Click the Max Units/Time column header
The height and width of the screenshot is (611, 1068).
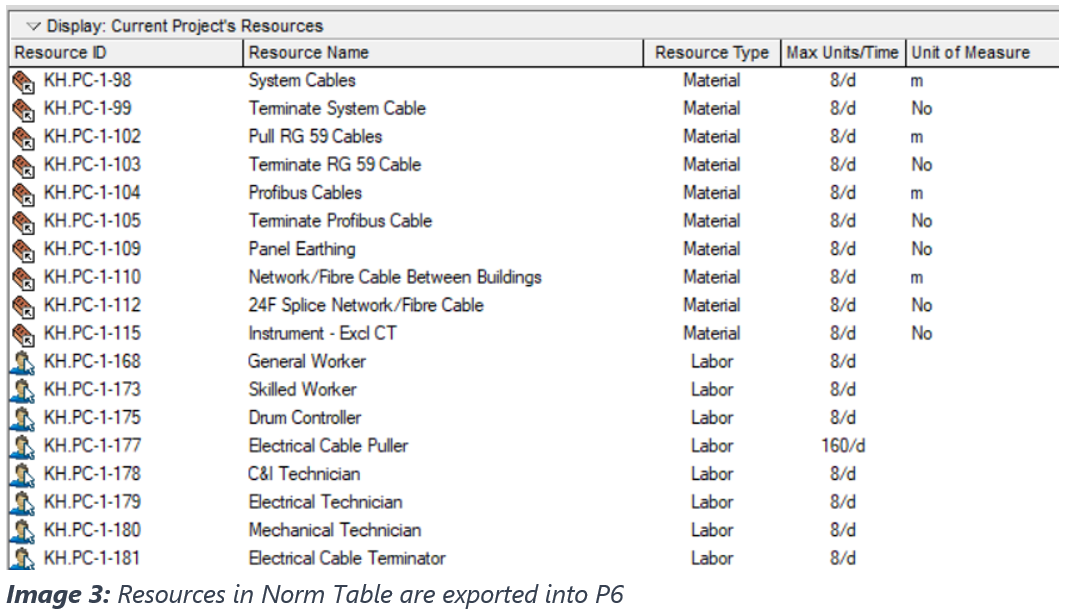click(x=842, y=53)
